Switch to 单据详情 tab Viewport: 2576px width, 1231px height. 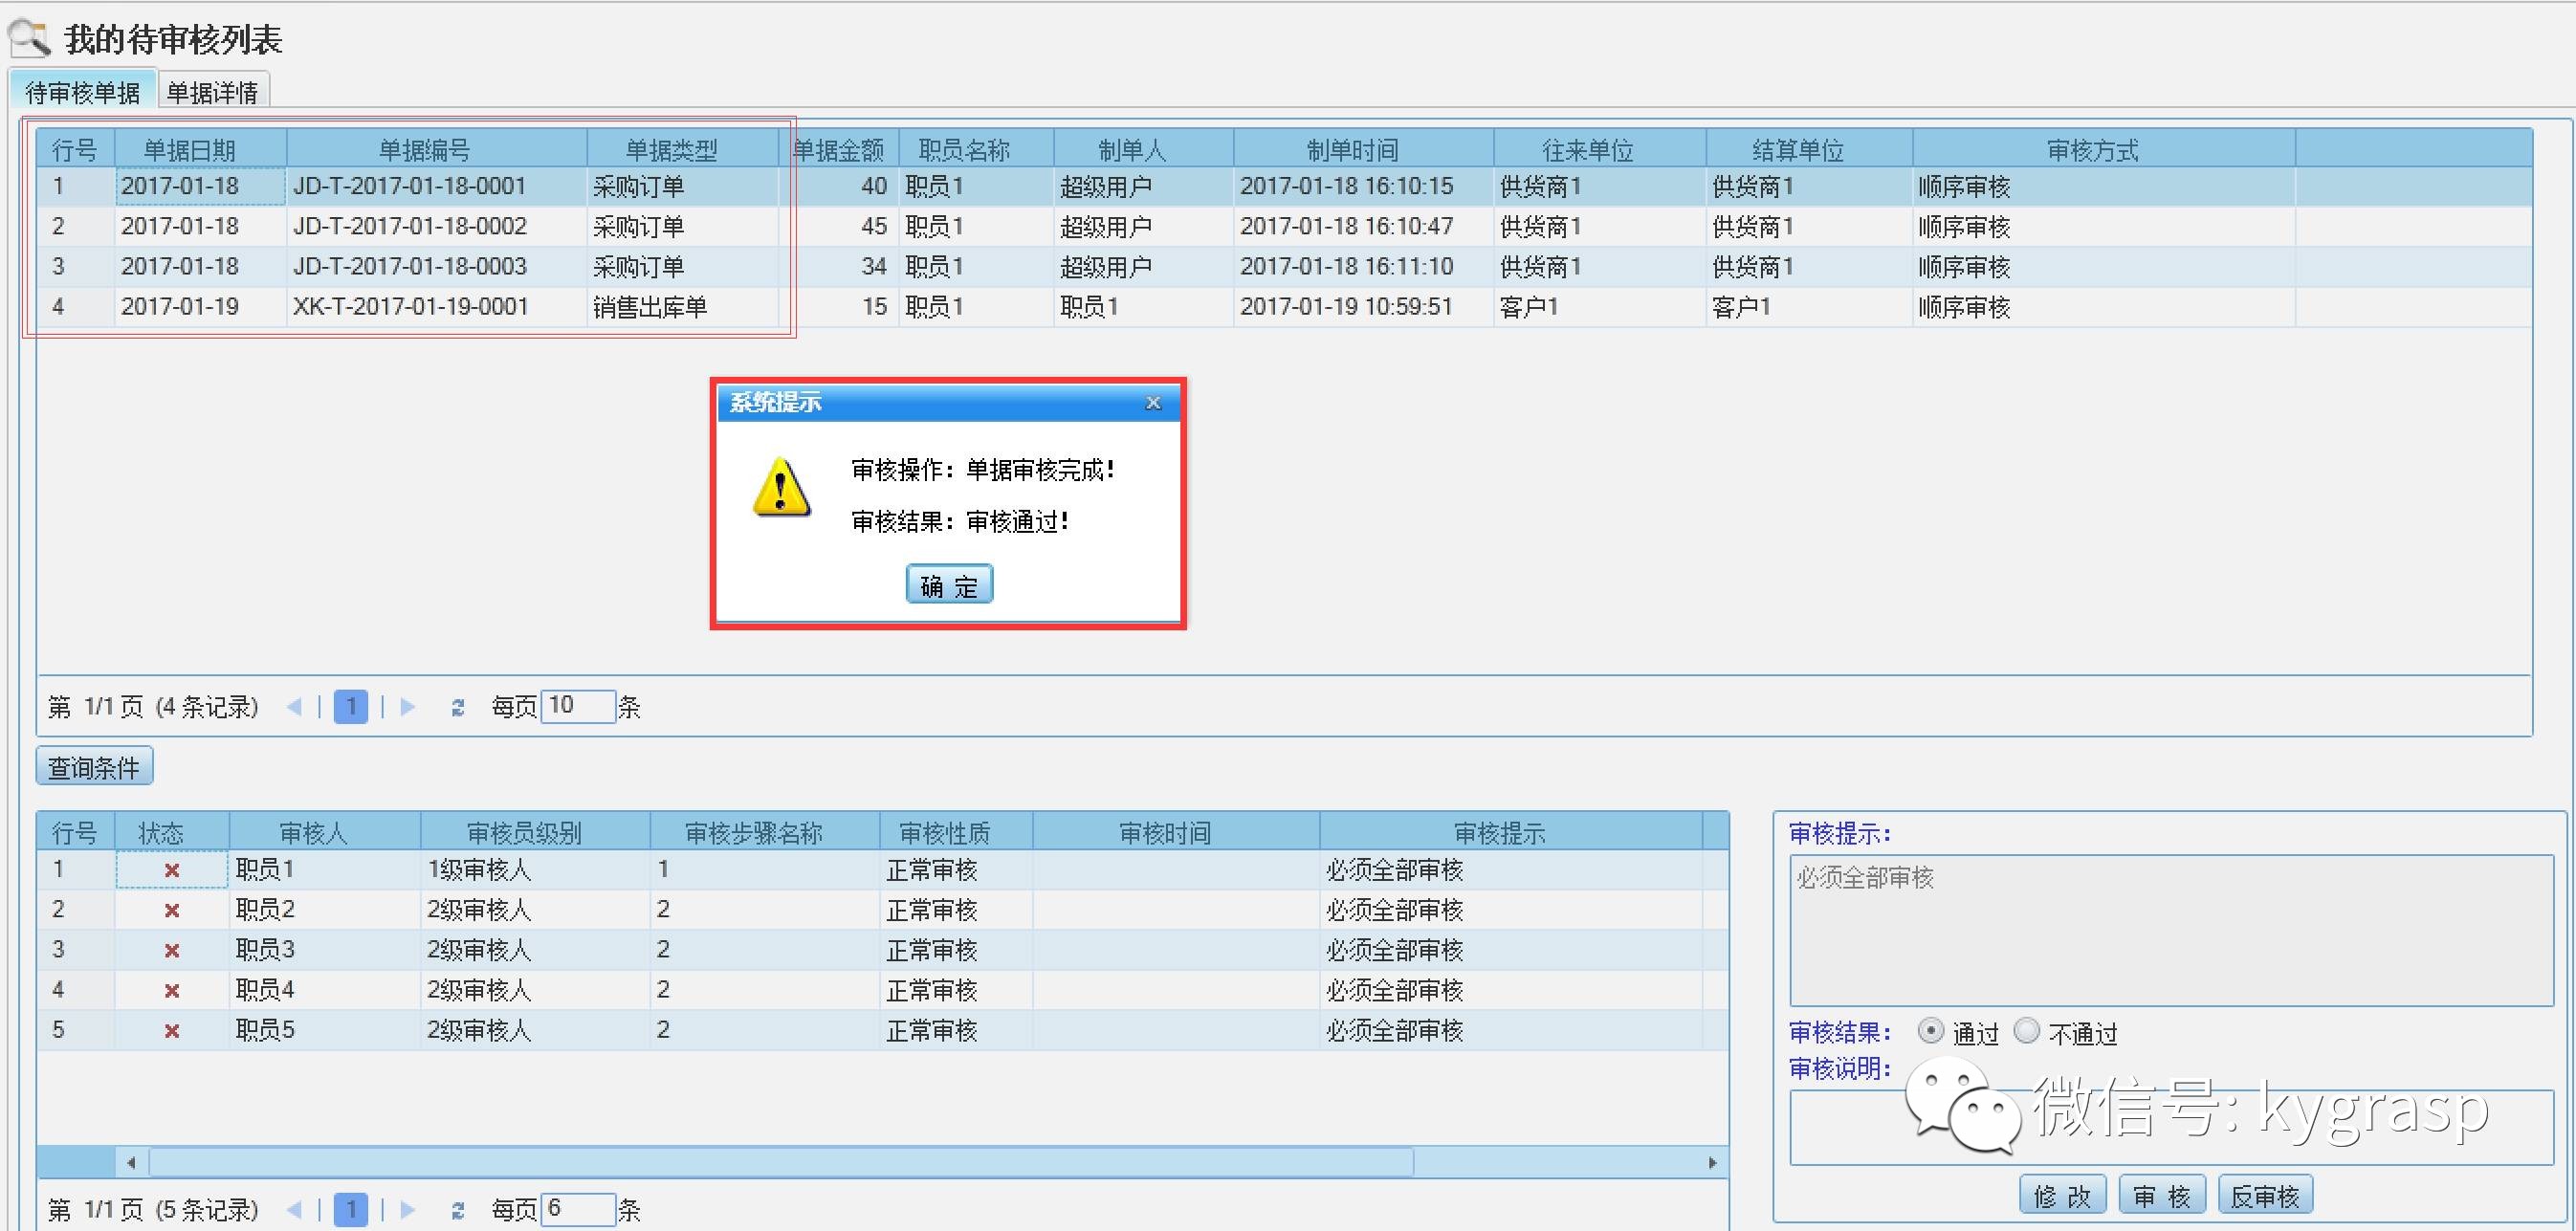tap(212, 92)
